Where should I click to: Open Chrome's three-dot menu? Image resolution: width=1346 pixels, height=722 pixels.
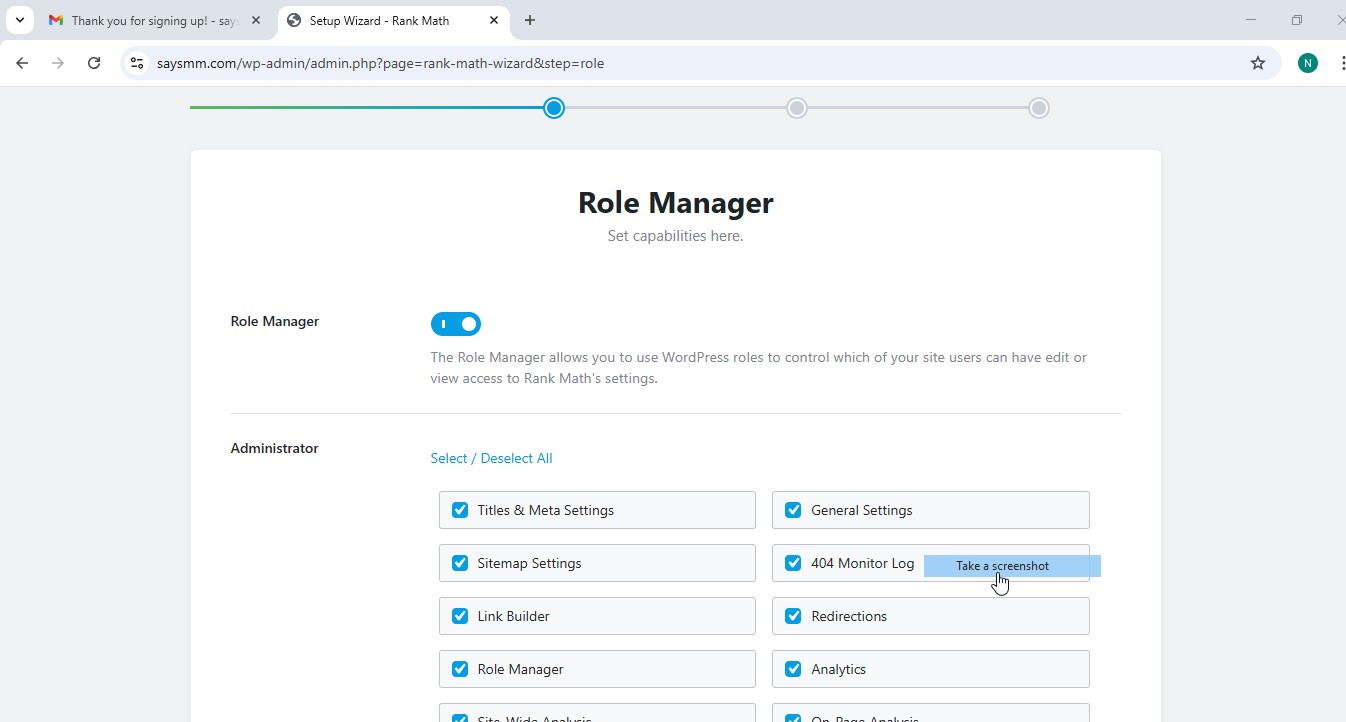(x=1340, y=63)
